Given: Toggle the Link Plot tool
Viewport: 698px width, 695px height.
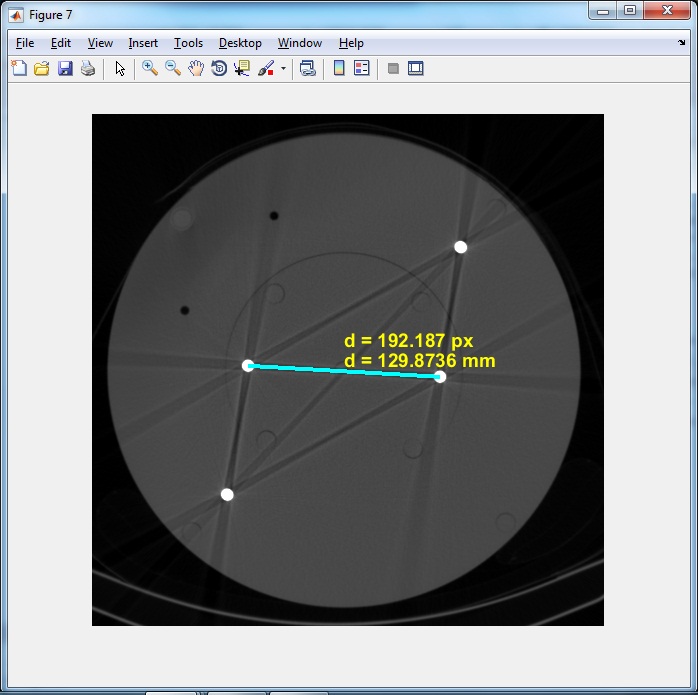Looking at the screenshot, I should [308, 69].
